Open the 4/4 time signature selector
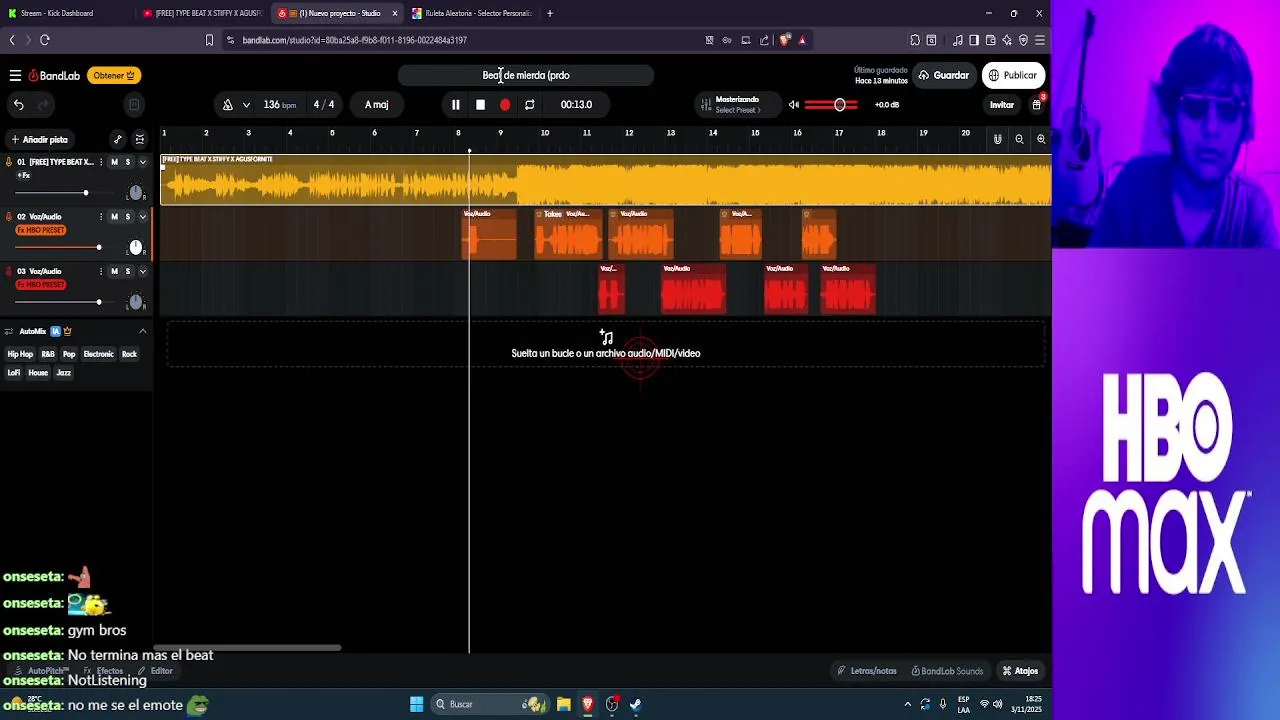The width and height of the screenshot is (1280, 720). (x=324, y=104)
